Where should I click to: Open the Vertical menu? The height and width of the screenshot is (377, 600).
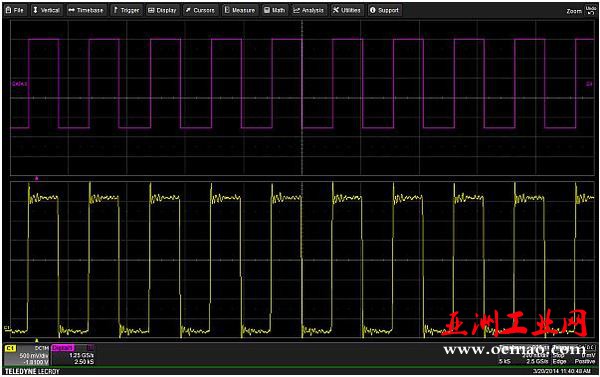(x=46, y=10)
